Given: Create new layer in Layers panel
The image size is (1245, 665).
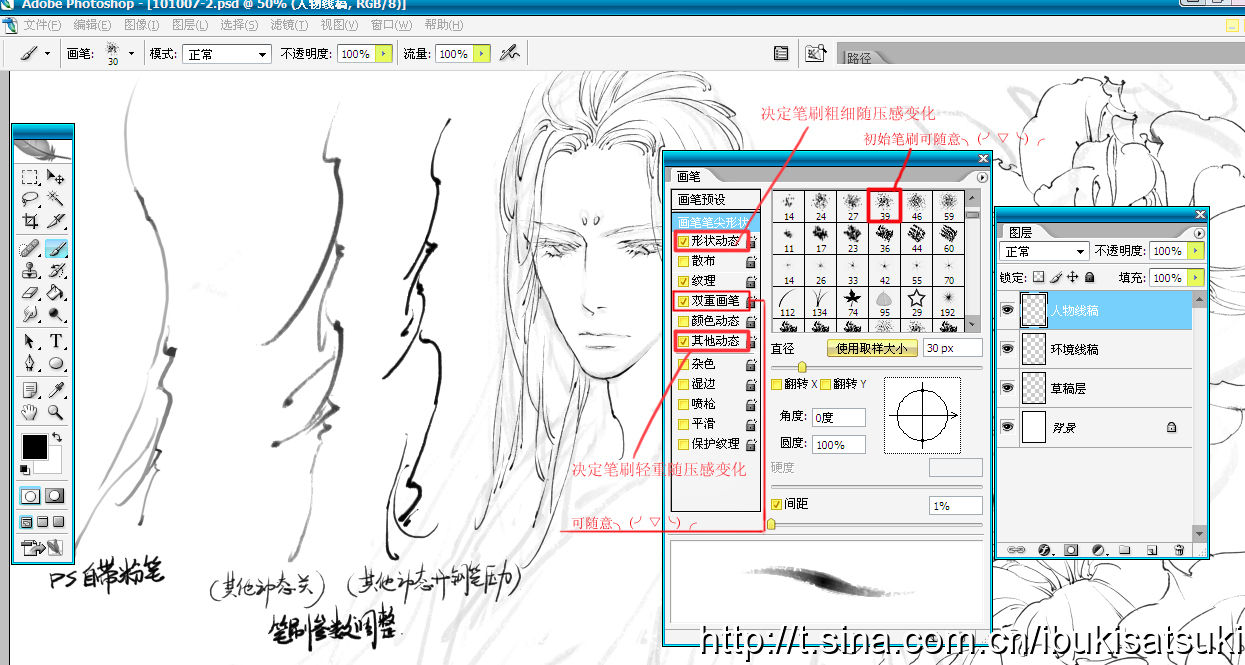Looking at the screenshot, I should (1151, 549).
